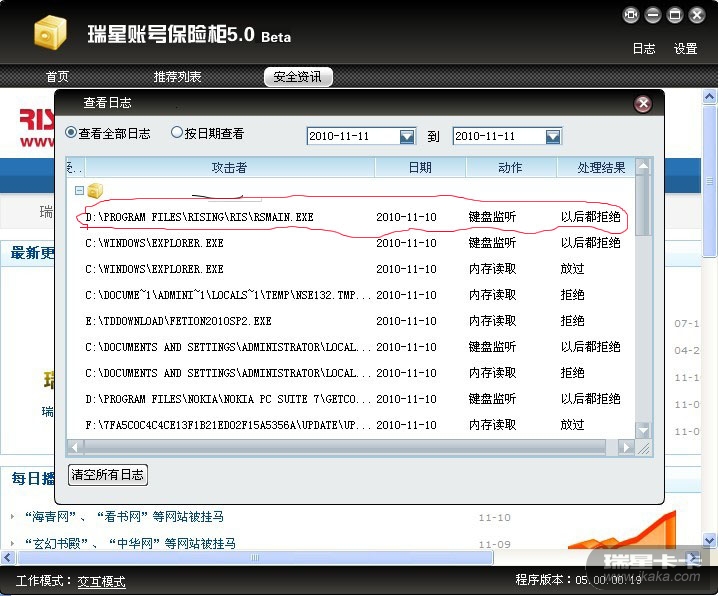The image size is (718, 596).
Task: Maximize the Rising main window
Action: tap(675, 15)
